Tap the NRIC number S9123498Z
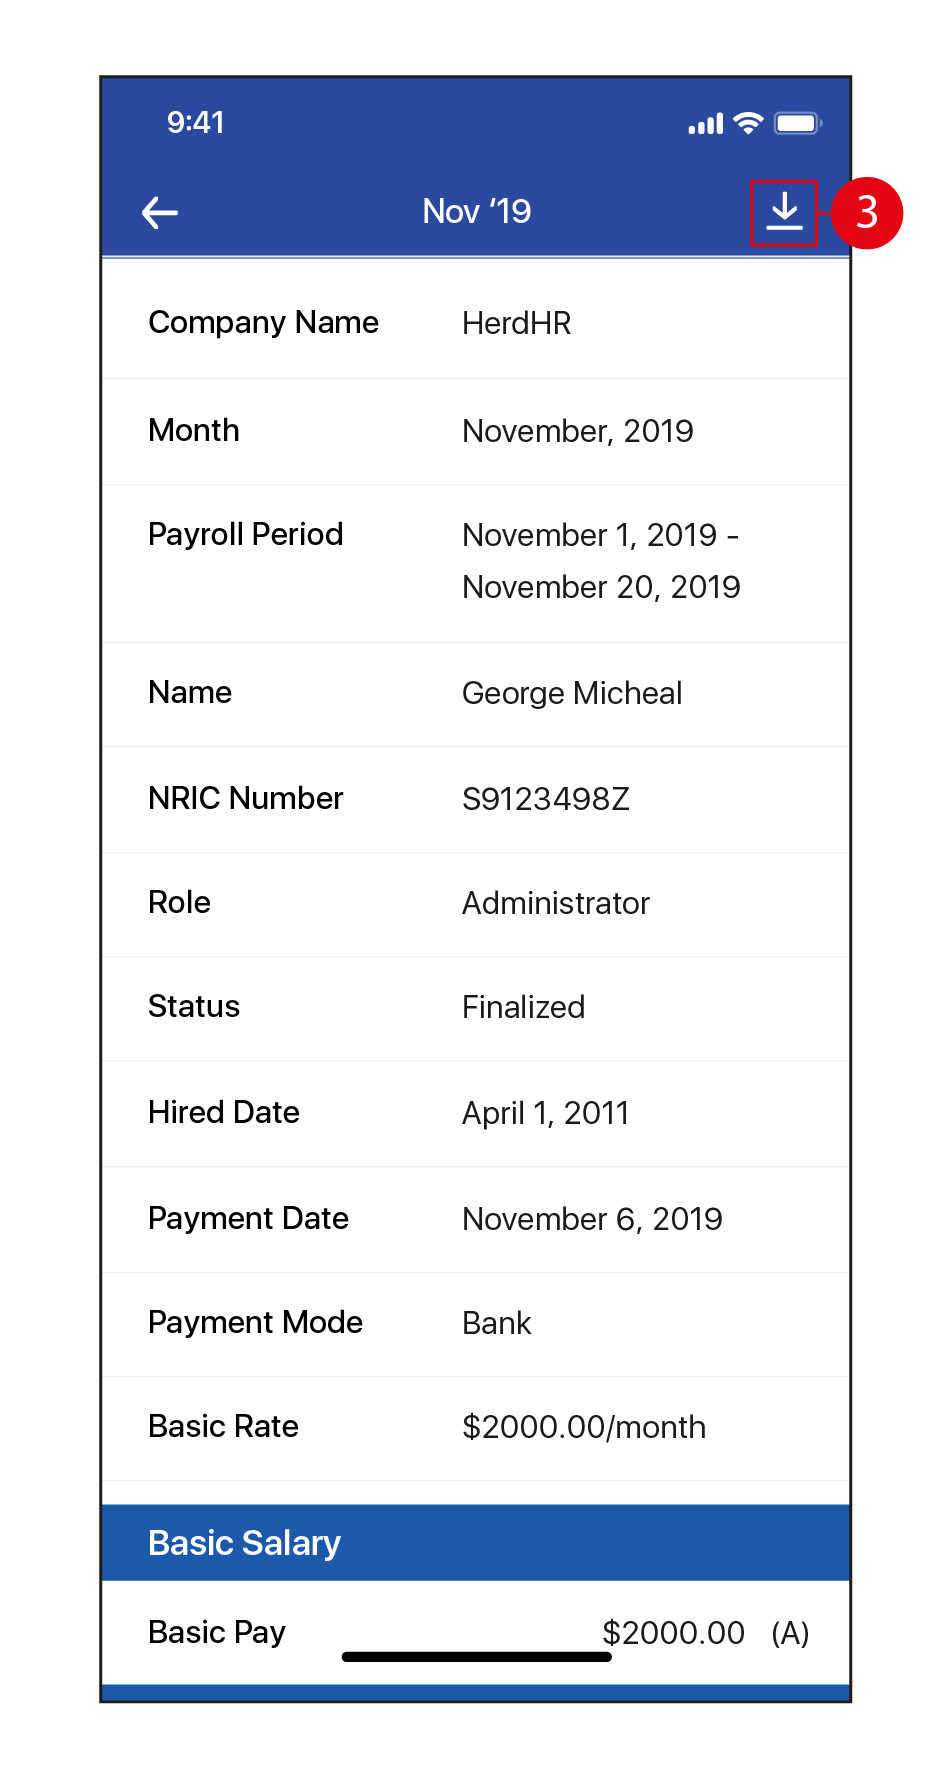Viewport: 951px width, 1778px height. [545, 800]
